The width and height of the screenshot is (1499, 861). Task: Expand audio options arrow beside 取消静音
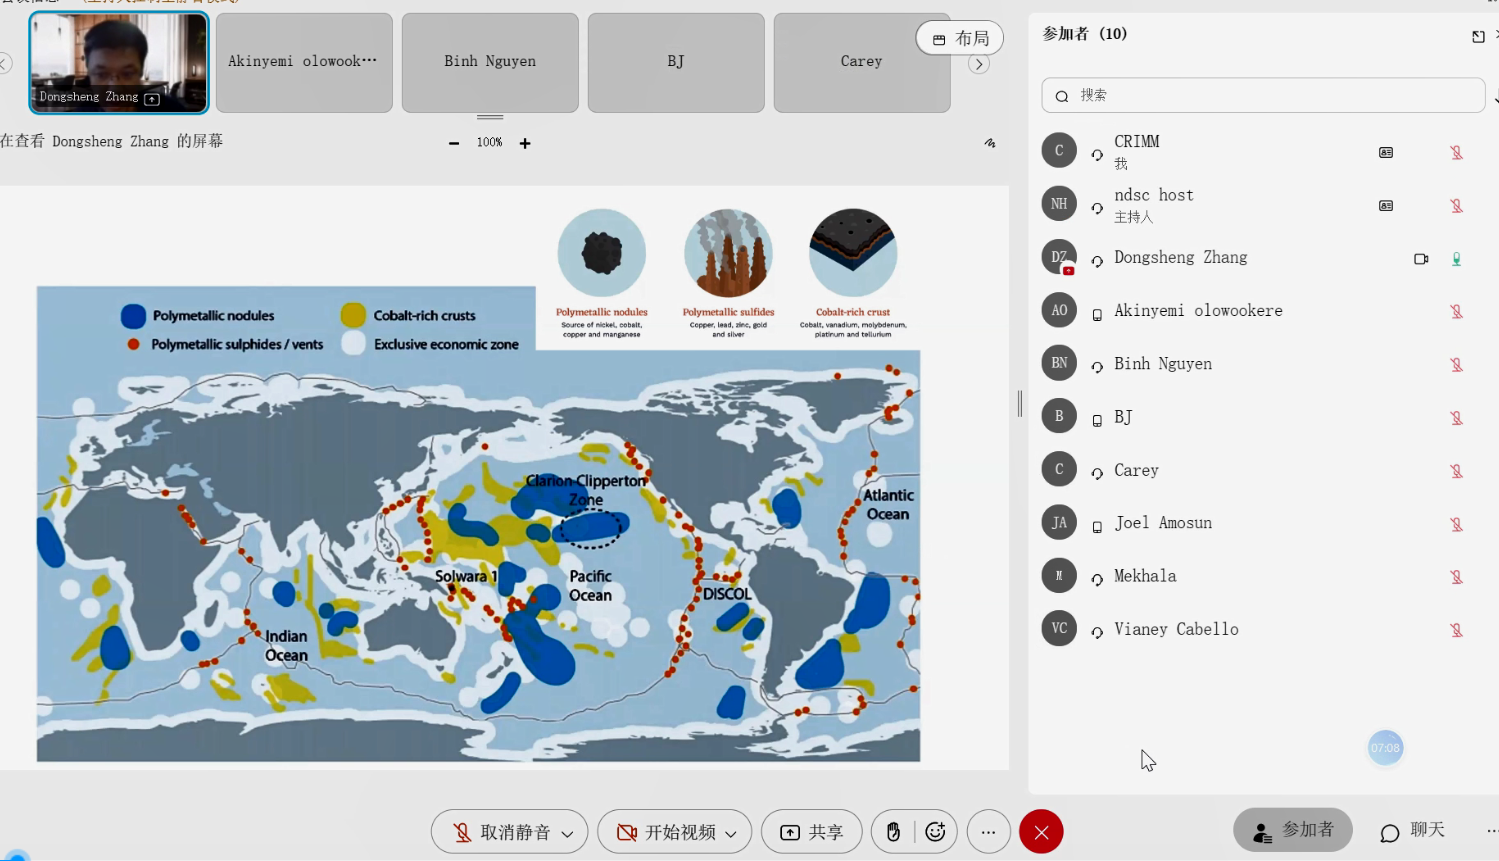click(568, 833)
